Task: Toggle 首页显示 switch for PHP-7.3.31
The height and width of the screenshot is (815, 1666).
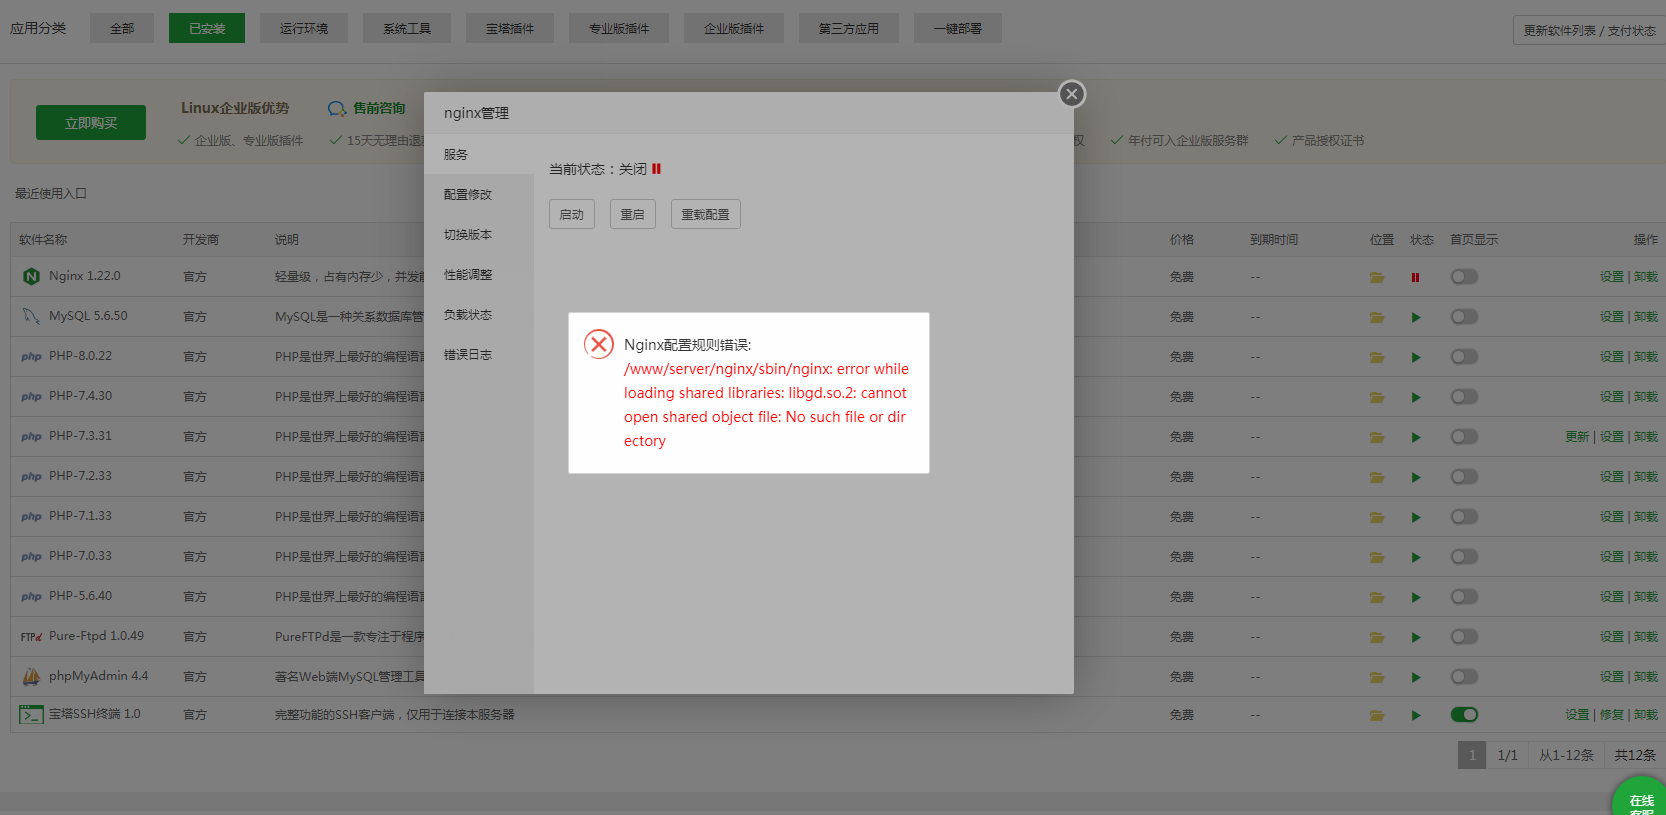Action: click(x=1464, y=436)
